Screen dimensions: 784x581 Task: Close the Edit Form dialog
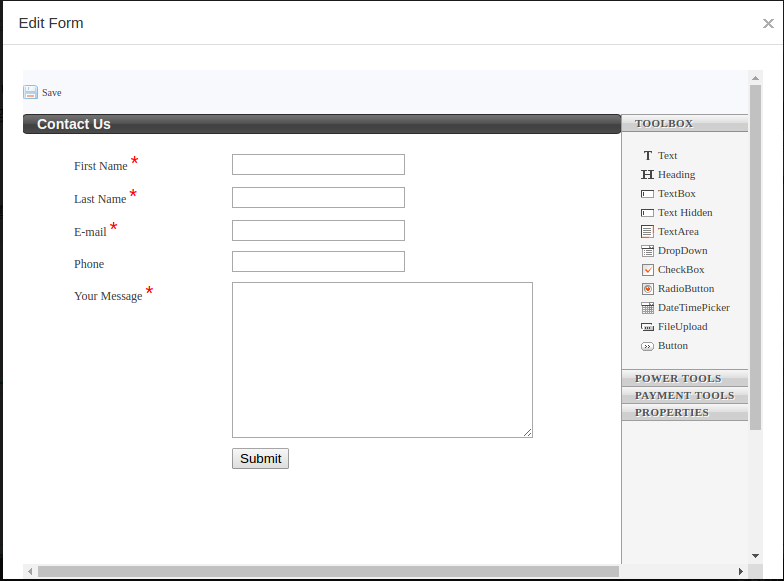pyautogui.click(x=768, y=24)
